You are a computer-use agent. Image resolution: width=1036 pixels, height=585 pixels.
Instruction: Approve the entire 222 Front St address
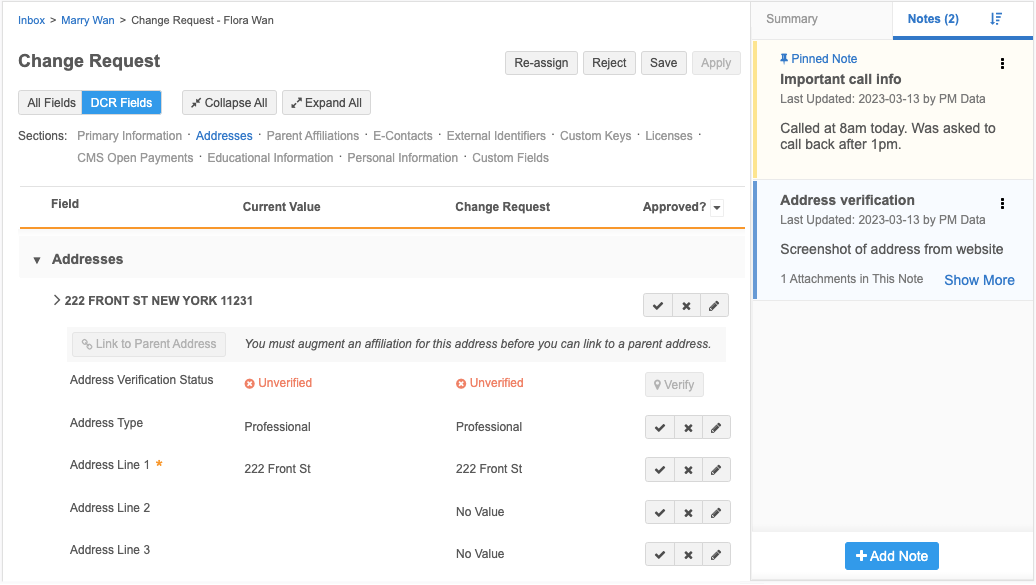tap(658, 306)
